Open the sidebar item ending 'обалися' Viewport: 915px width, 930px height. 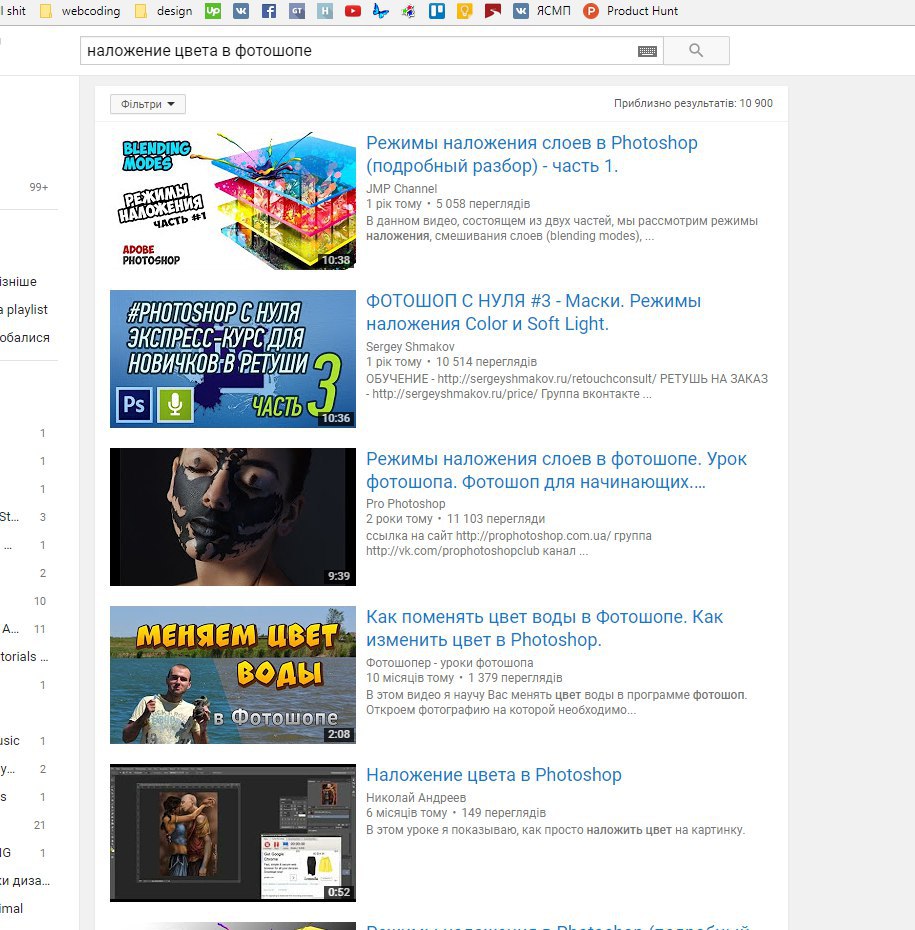[x=25, y=337]
